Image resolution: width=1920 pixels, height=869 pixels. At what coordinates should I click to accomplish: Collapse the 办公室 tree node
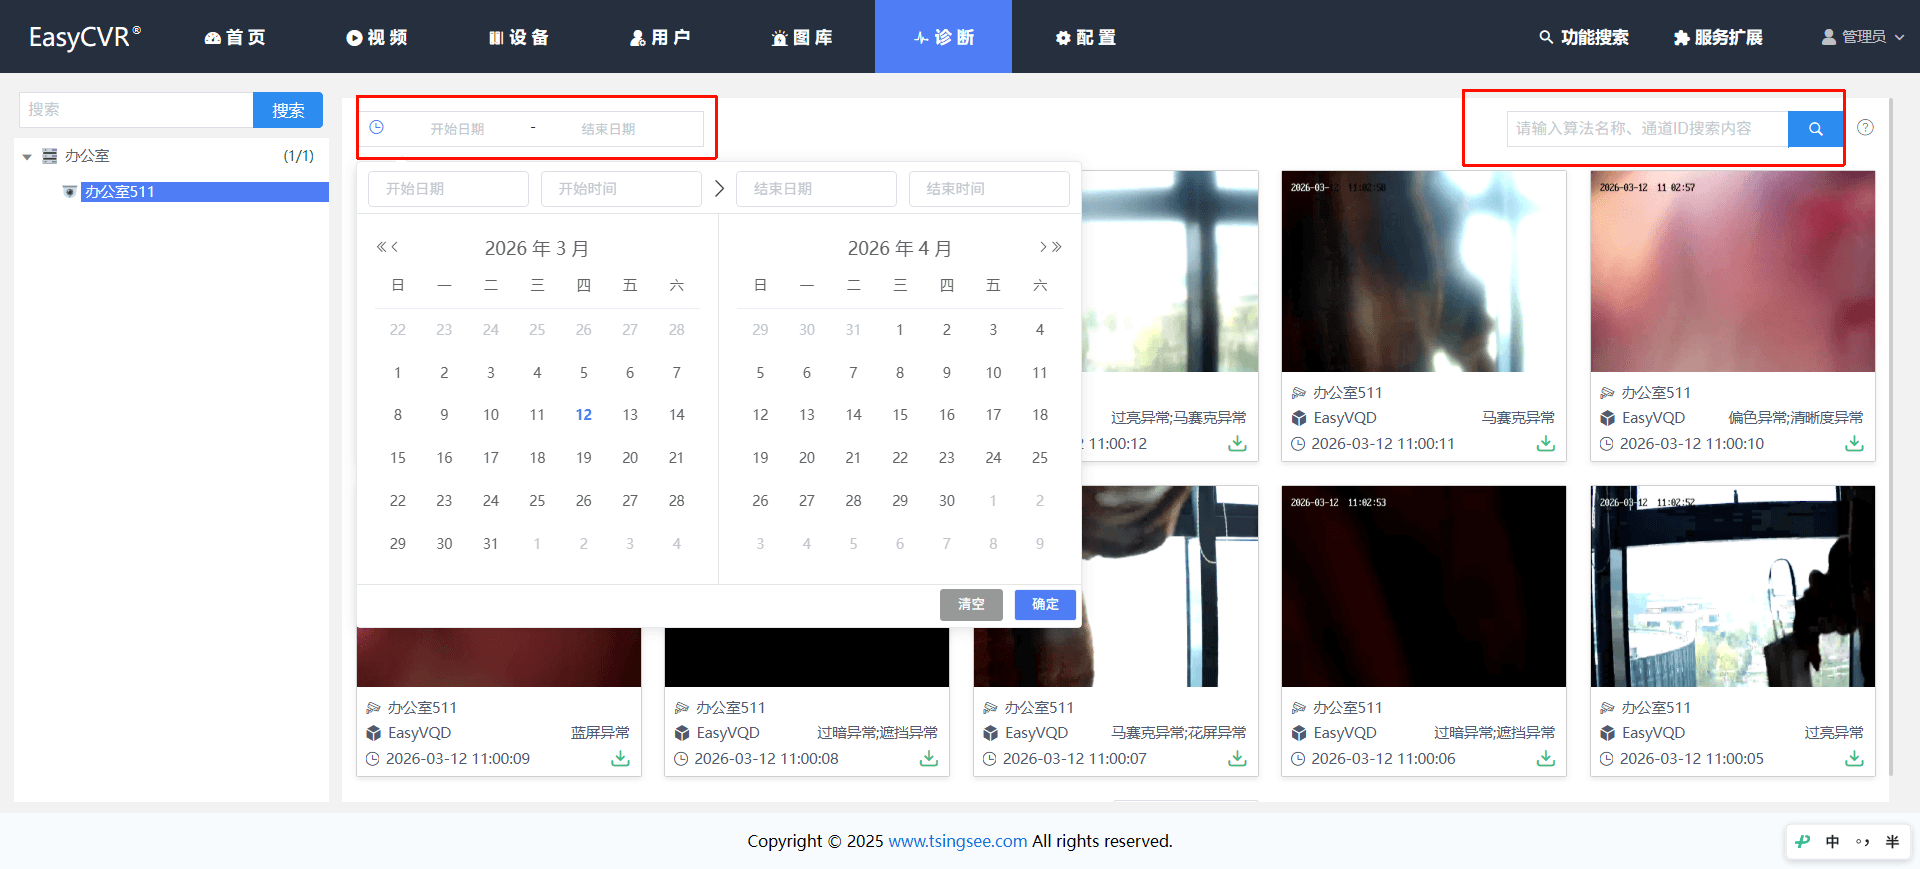click(27, 157)
